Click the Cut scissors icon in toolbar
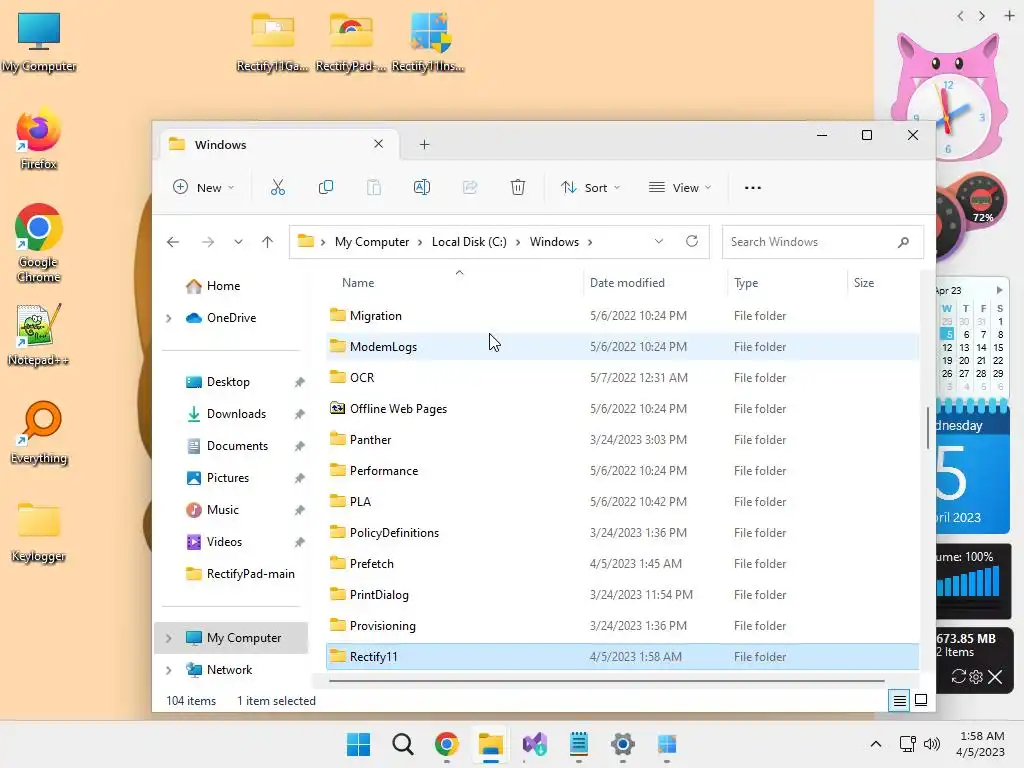 click(278, 187)
